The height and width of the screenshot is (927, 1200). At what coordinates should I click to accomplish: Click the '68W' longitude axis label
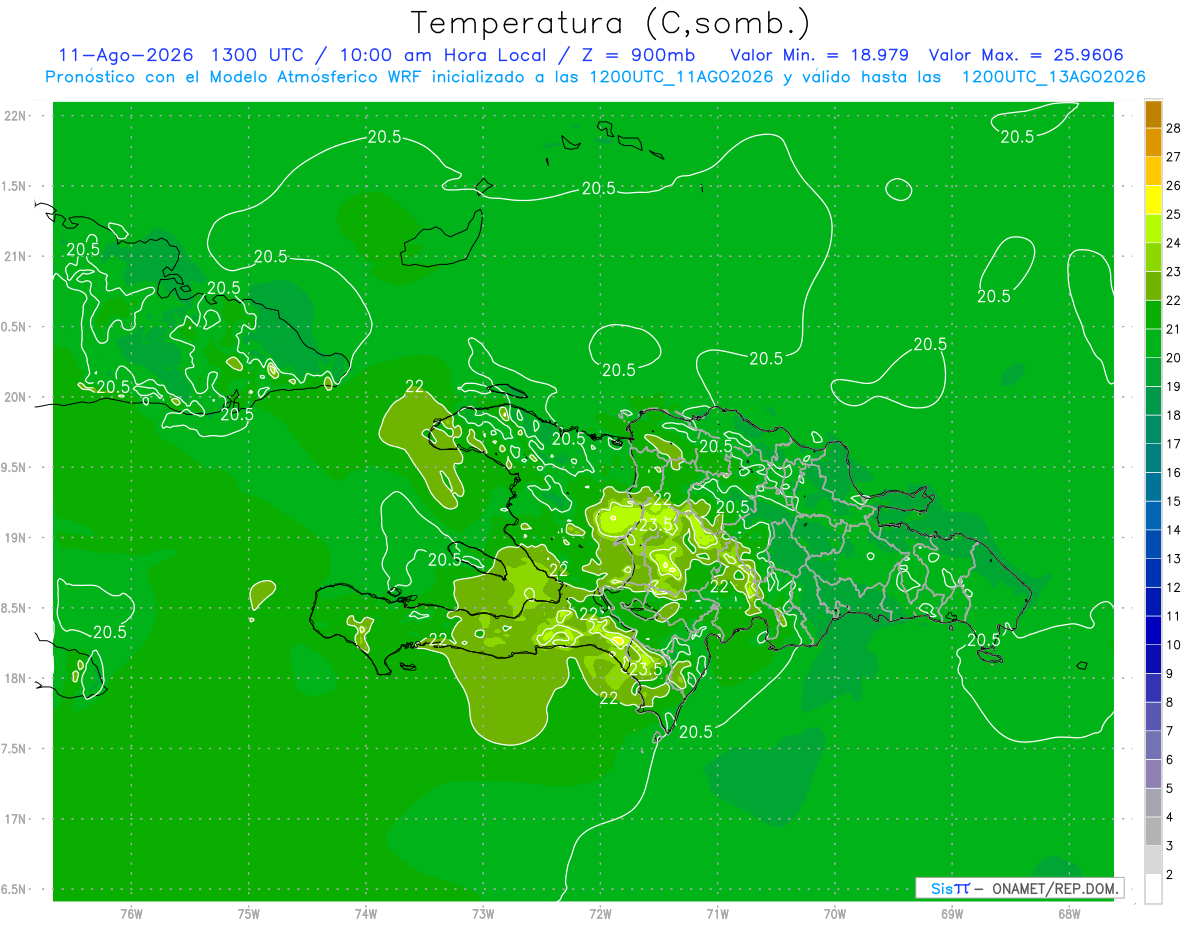(1069, 914)
